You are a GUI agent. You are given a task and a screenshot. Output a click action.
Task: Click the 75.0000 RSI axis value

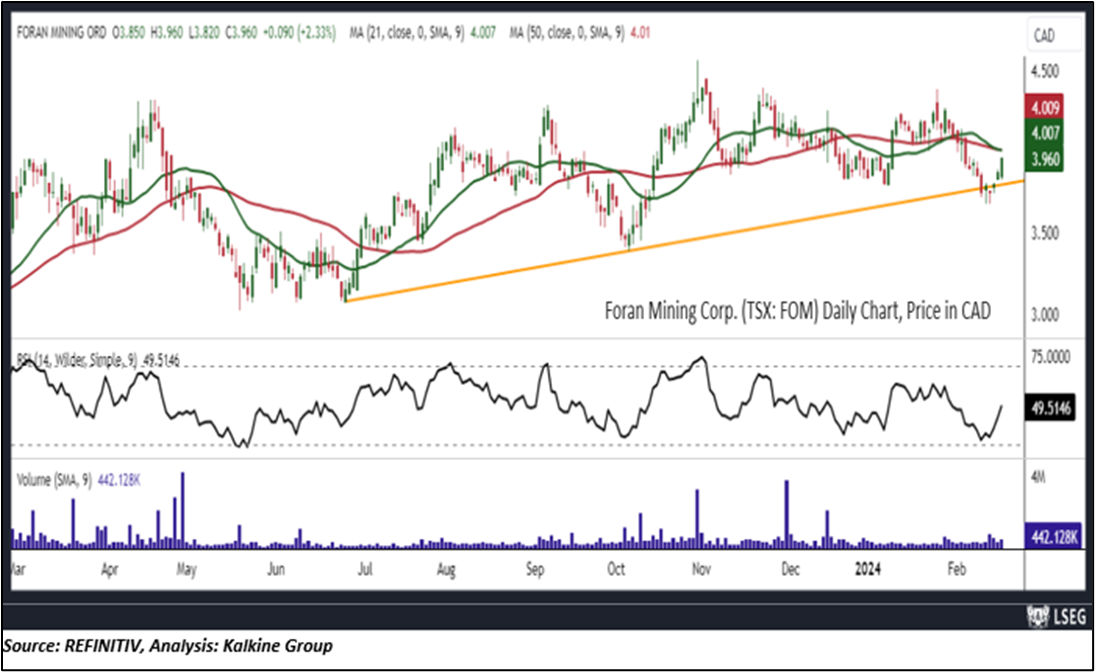(1050, 357)
